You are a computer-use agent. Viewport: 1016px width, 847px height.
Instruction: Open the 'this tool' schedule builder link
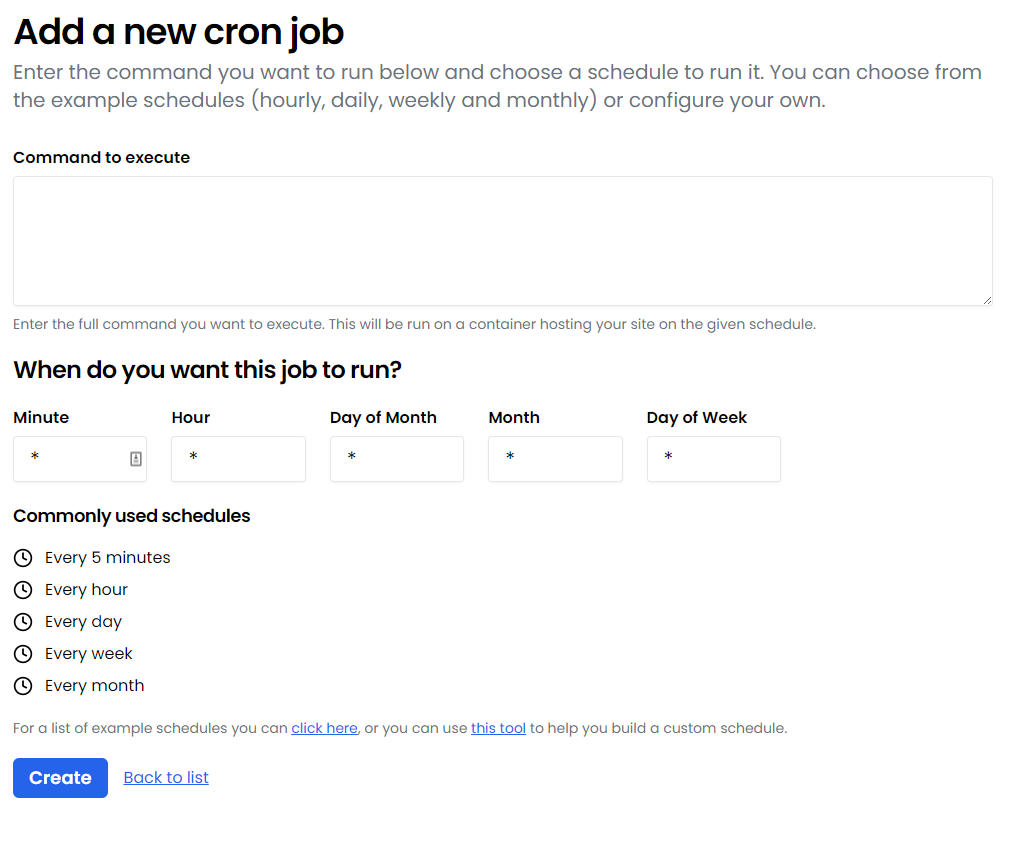coord(498,728)
